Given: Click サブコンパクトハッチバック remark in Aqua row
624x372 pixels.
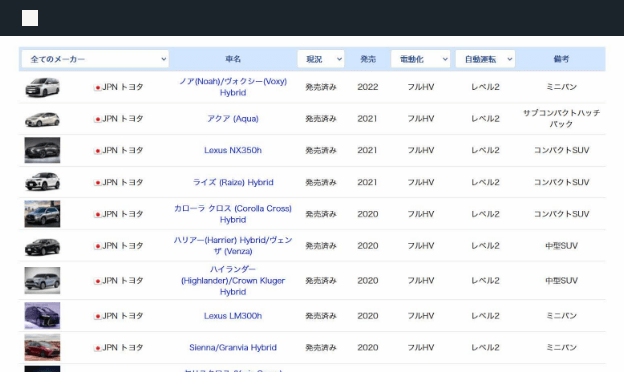Looking at the screenshot, I should point(561,119).
